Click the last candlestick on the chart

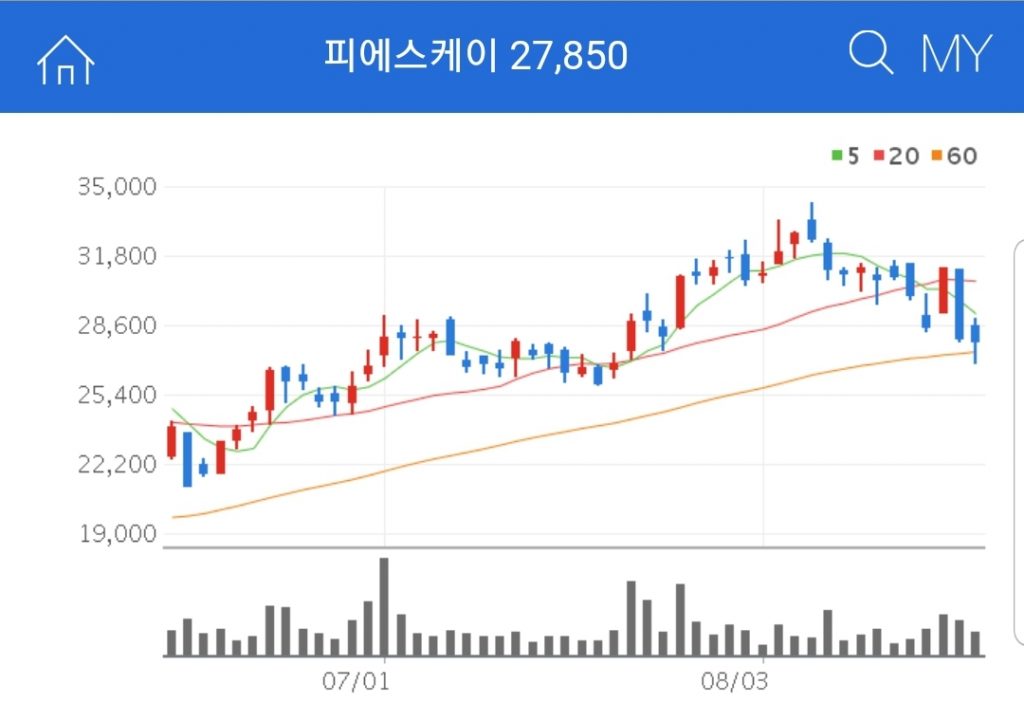[x=975, y=335]
